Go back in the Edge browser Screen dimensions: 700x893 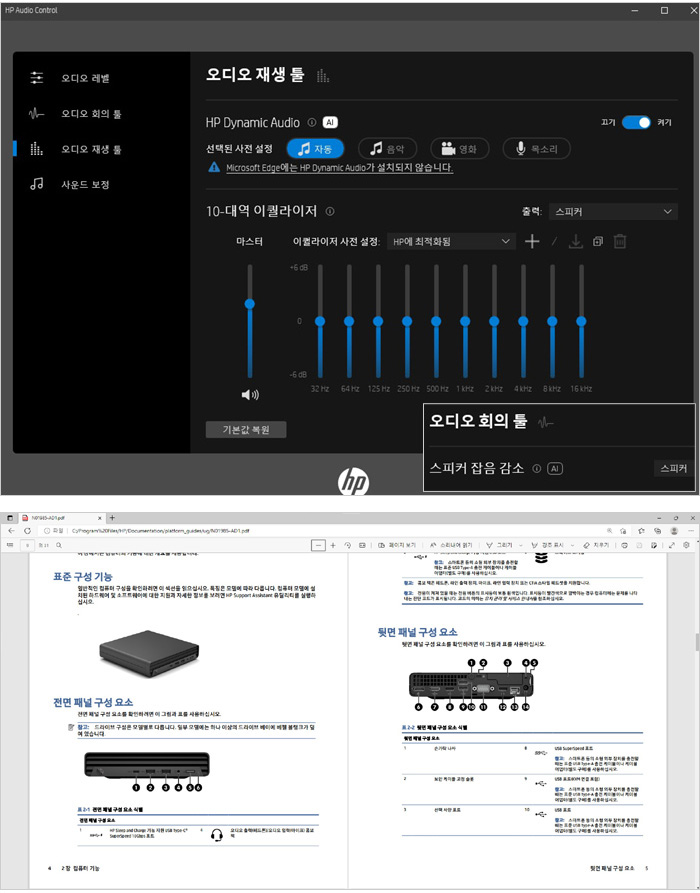[11, 531]
